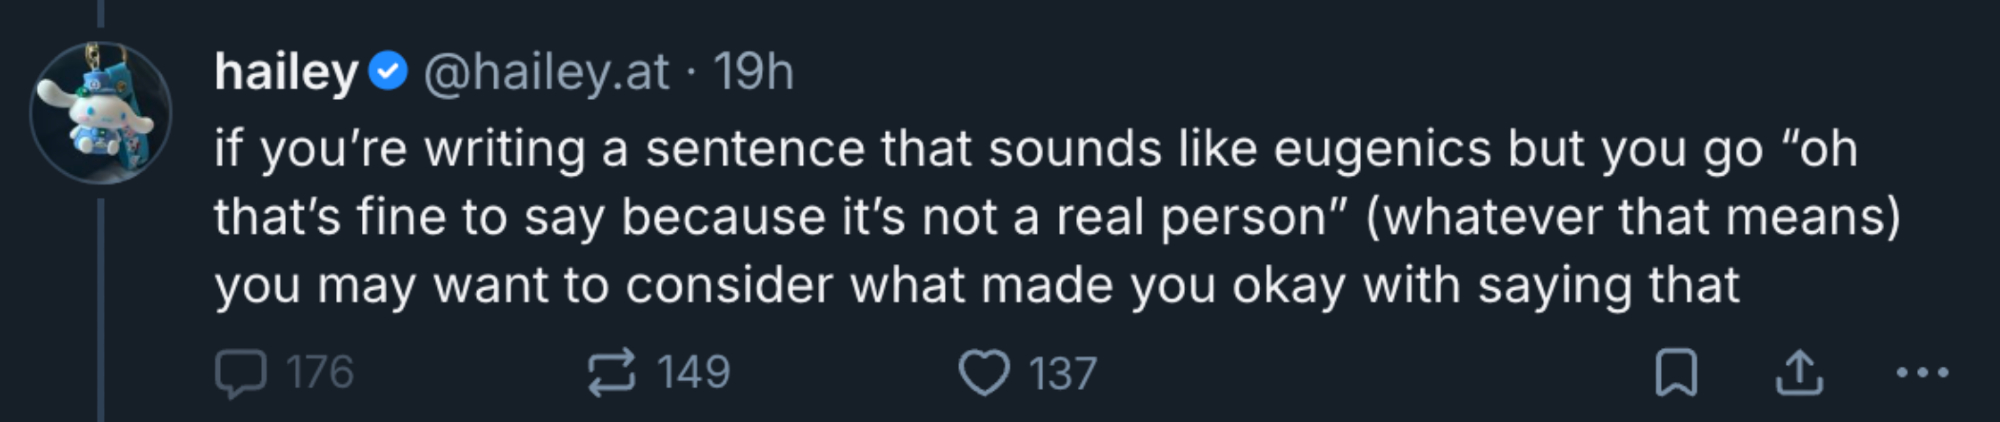Open the @hailey.at handle link
Screen dimensions: 2000x422
(546, 72)
